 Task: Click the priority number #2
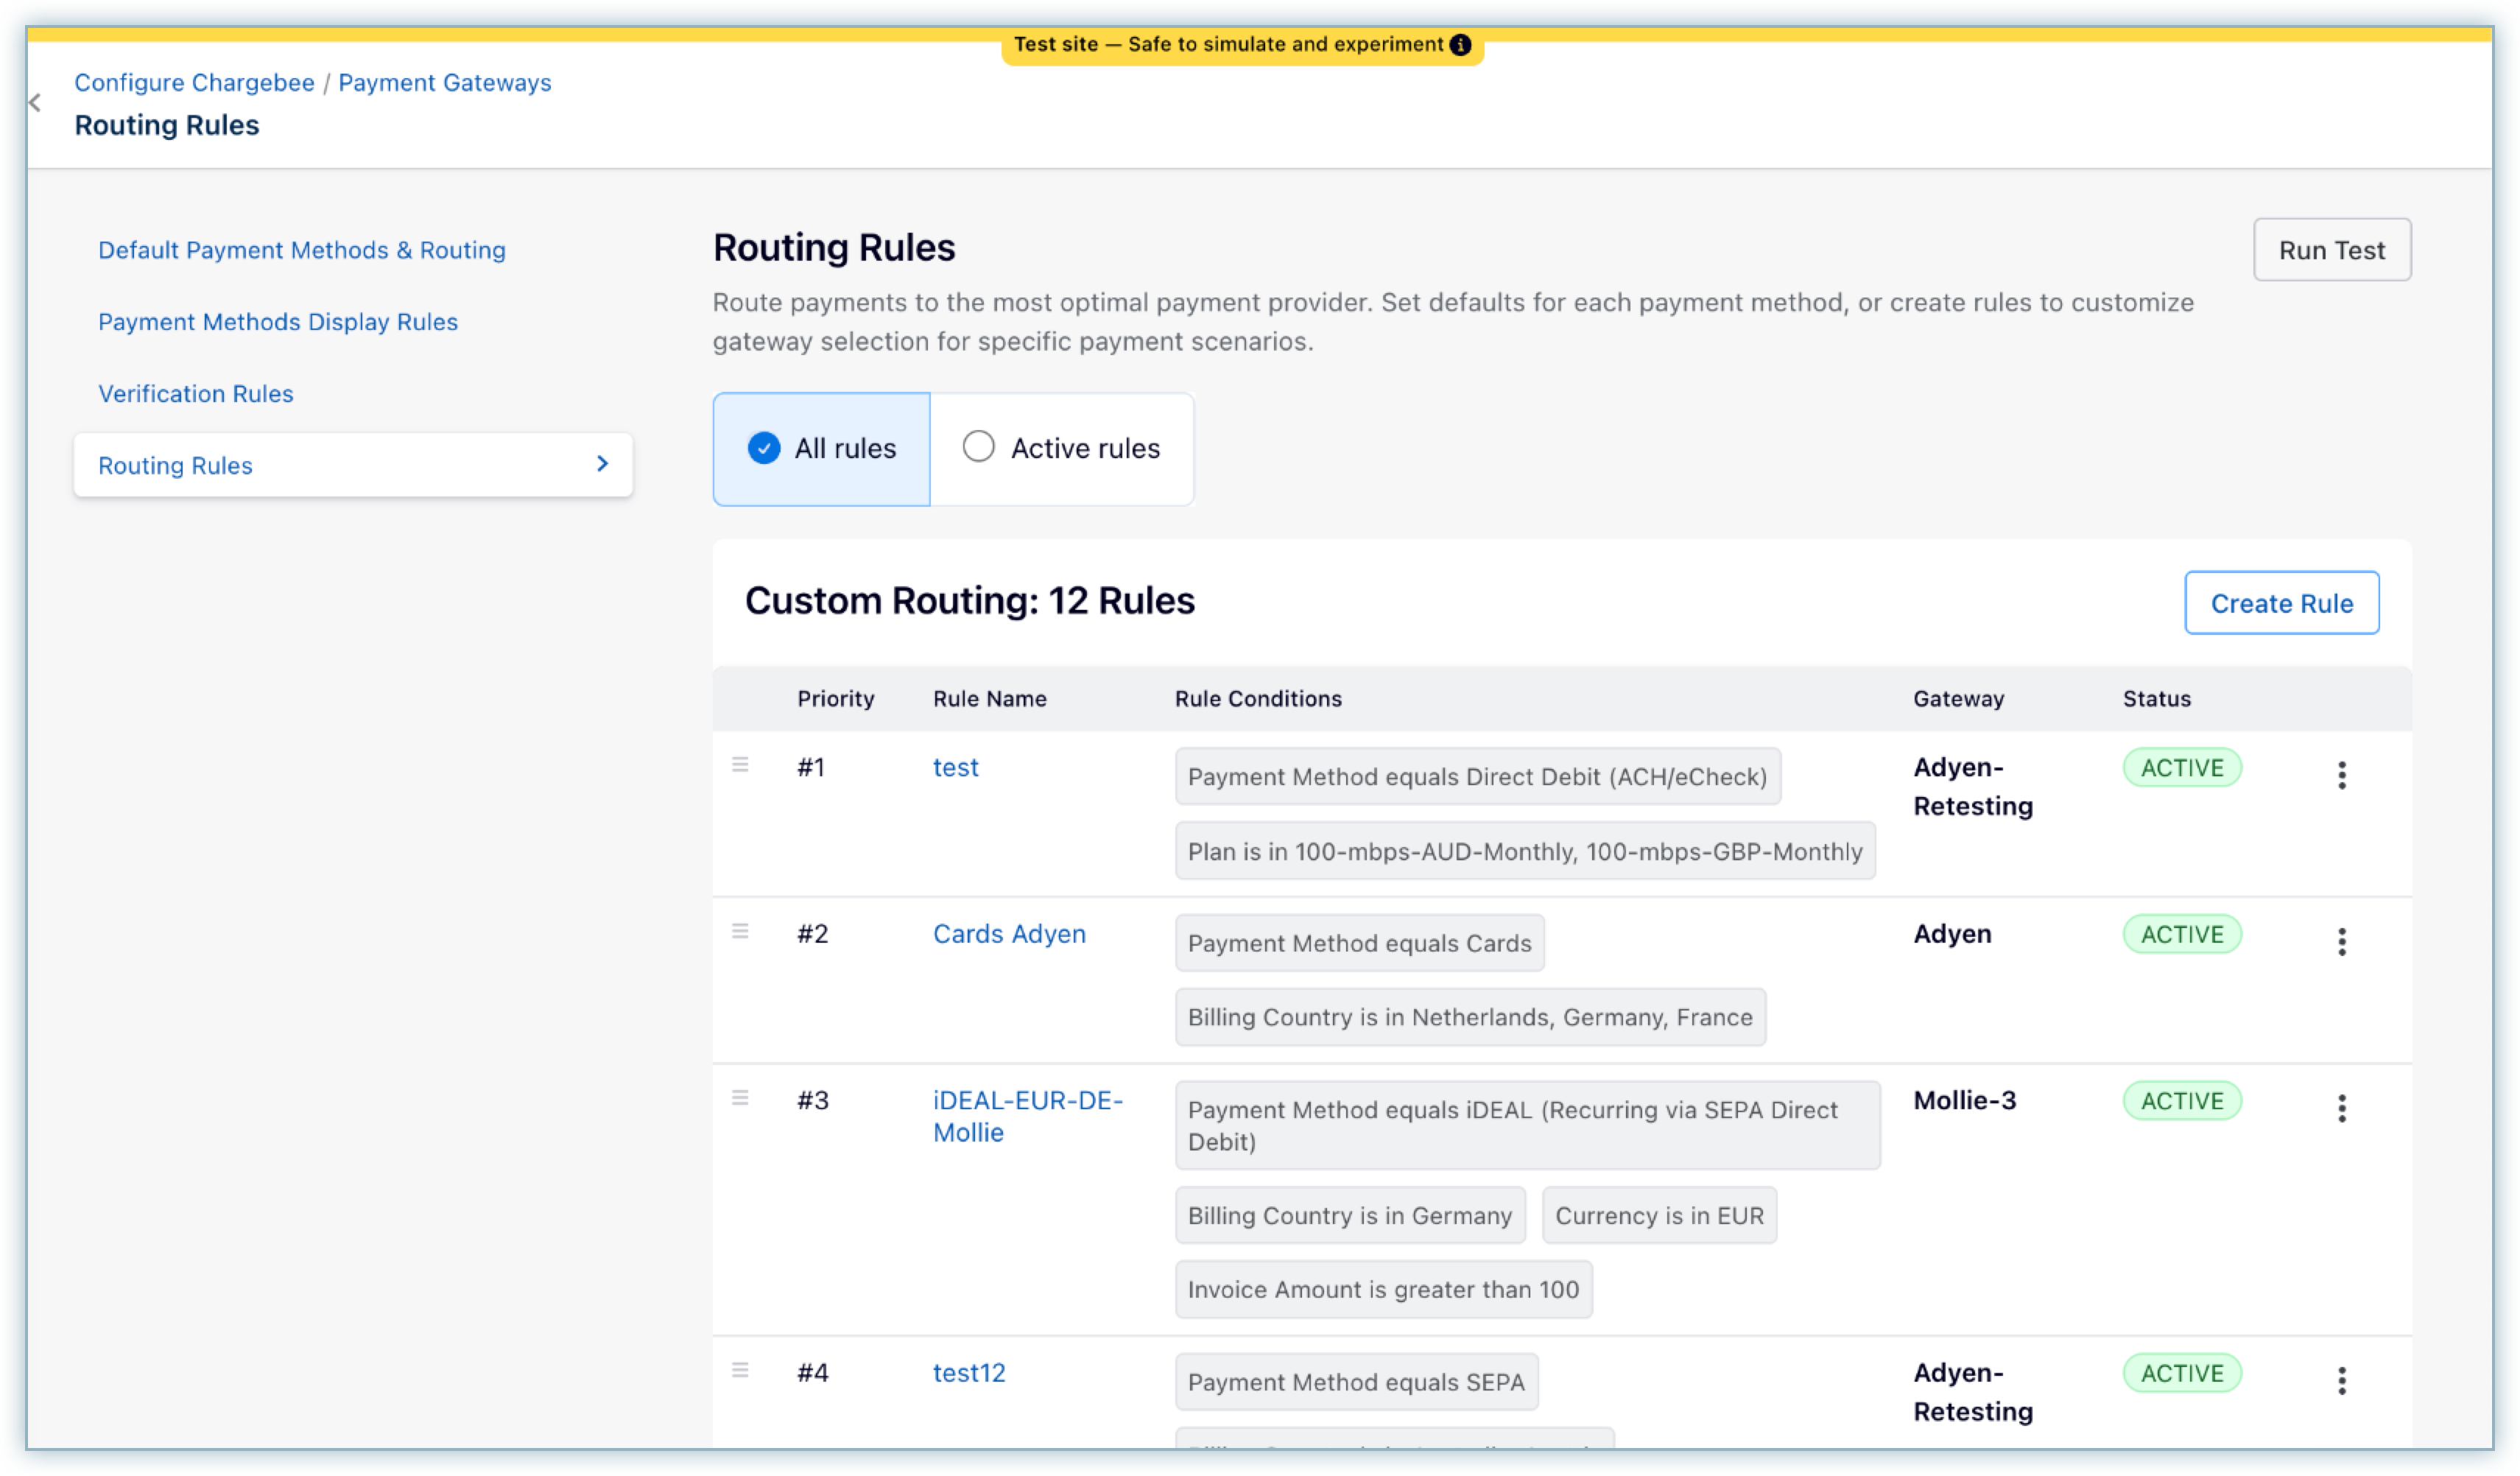813,934
